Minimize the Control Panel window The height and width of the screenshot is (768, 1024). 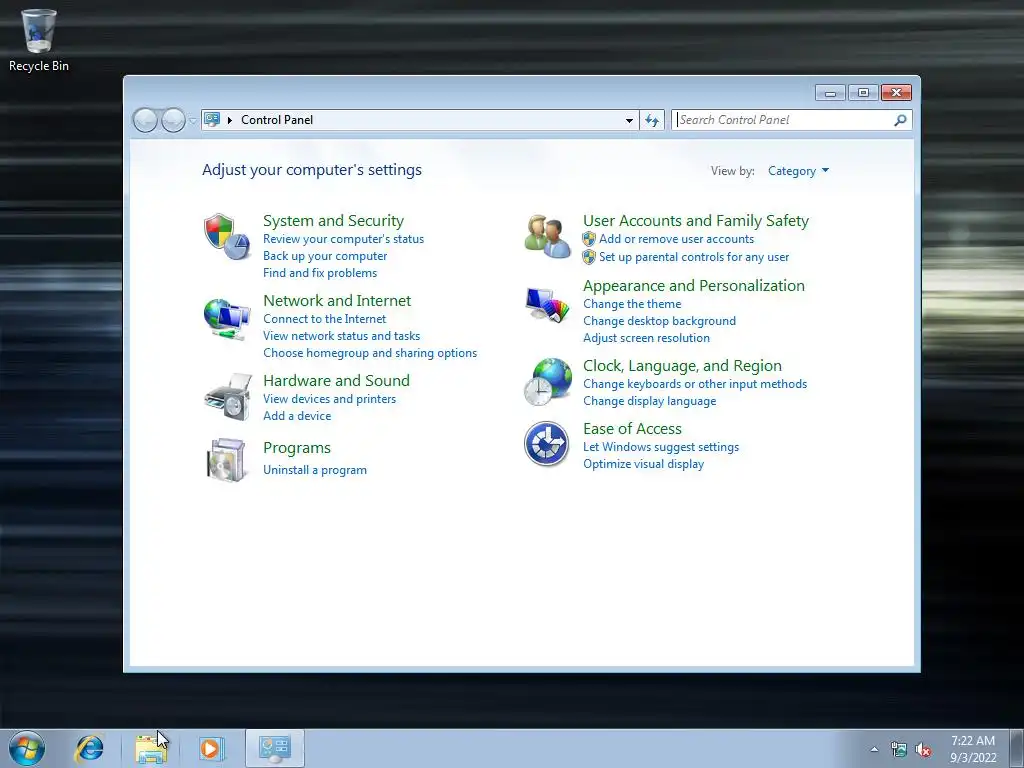point(830,93)
